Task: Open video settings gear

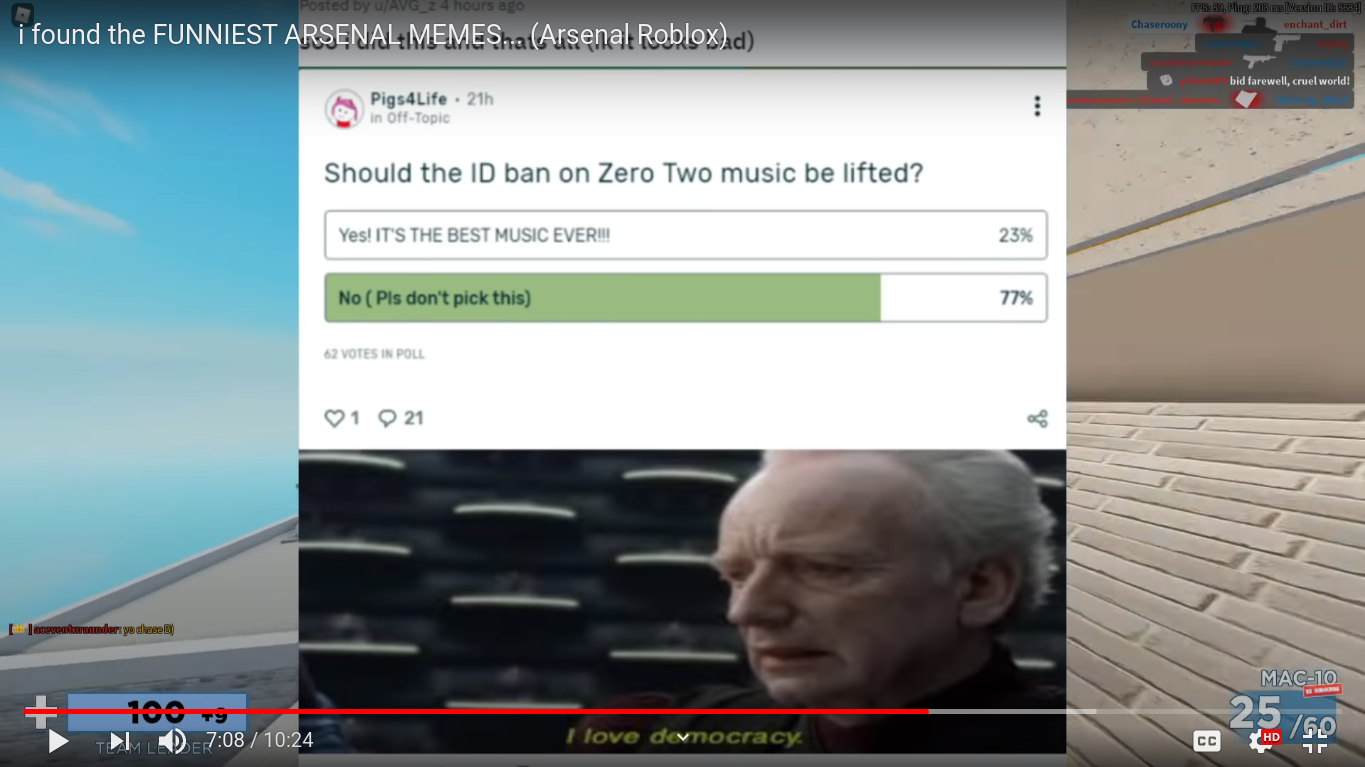Action: point(1261,741)
